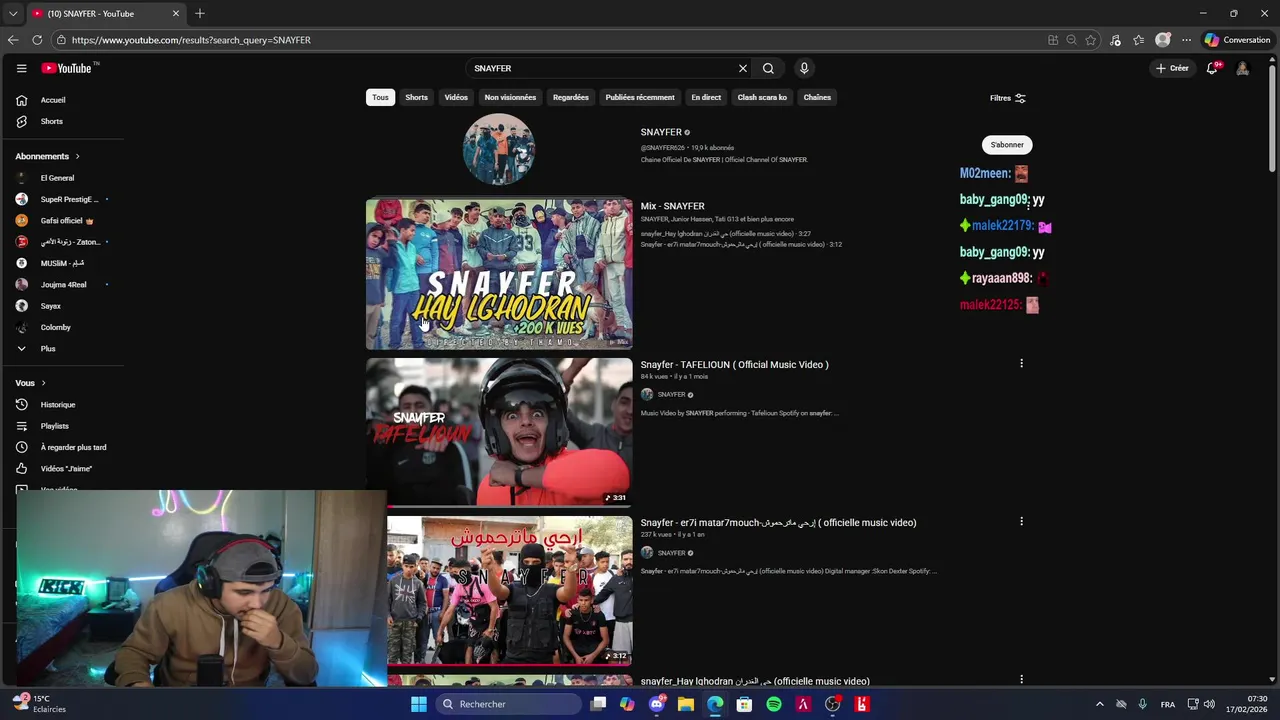The image size is (1280, 720).
Task: Submit search with the magnifier button
Action: 768,68
